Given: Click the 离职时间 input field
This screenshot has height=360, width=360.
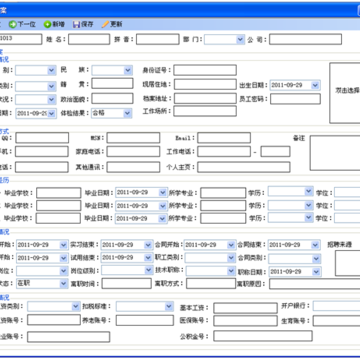Looking at the screenshot, I should (x=126, y=283).
